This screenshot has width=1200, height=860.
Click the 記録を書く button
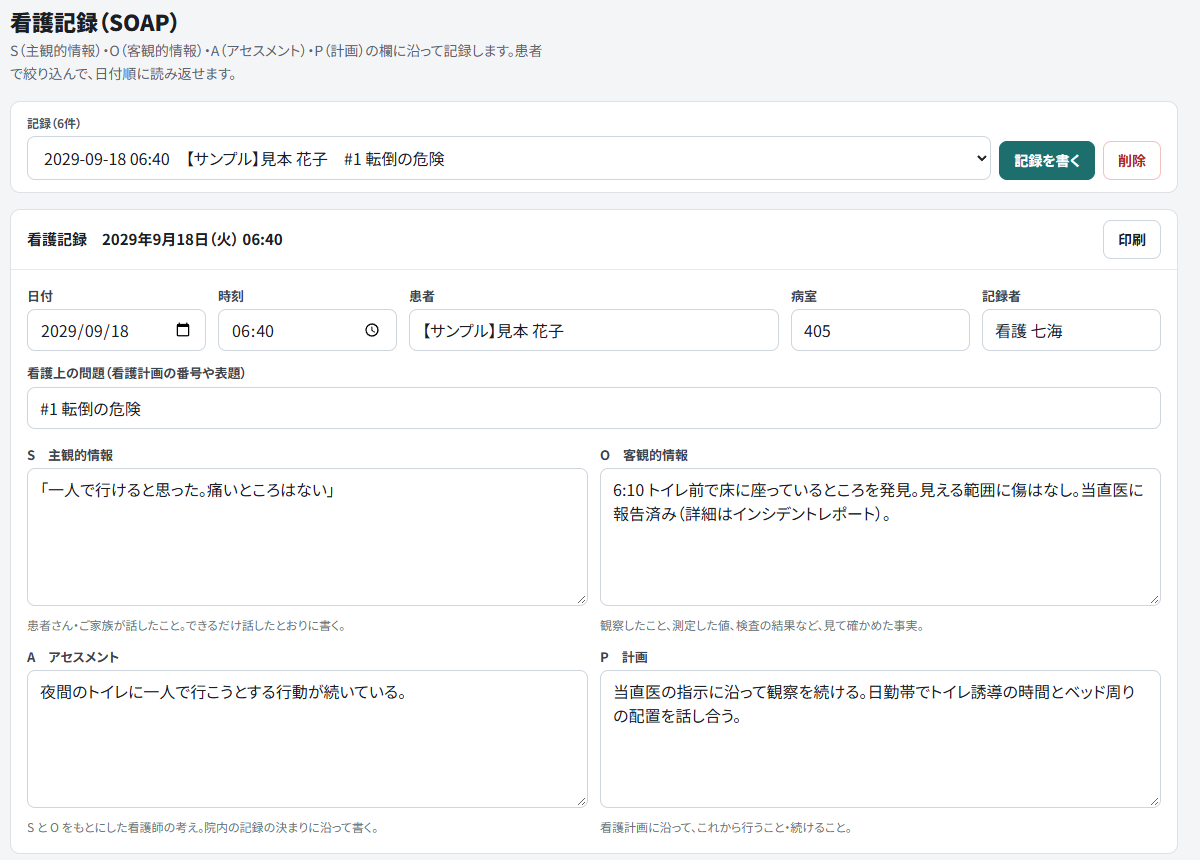tap(1047, 160)
